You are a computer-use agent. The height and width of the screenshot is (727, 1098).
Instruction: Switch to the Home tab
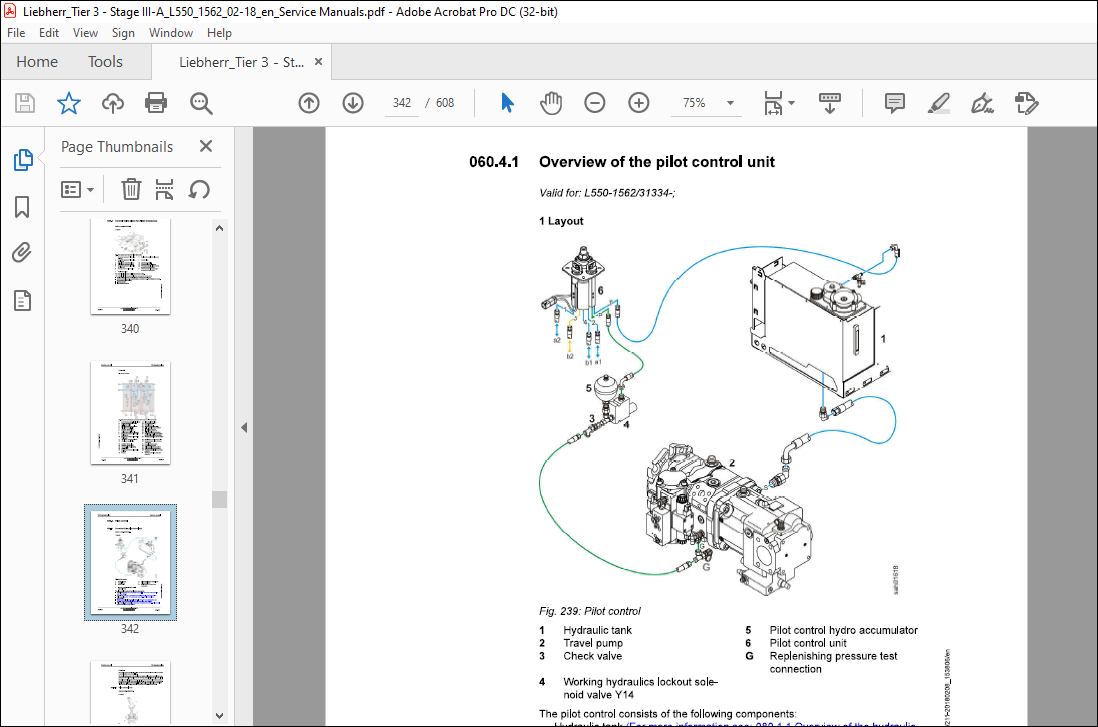[37, 62]
